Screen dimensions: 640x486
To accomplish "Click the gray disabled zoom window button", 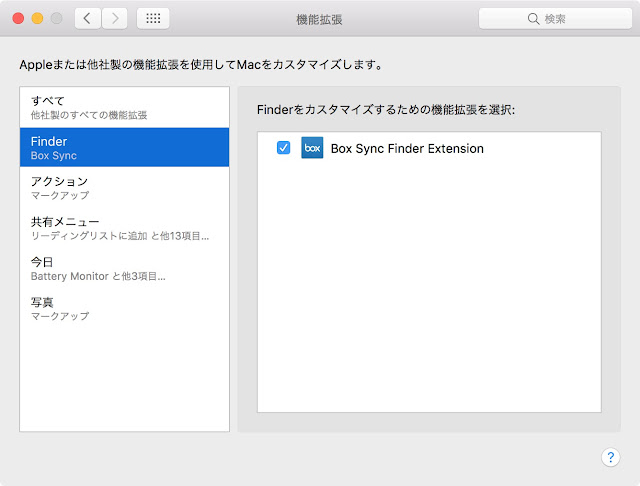I will 56,18.
